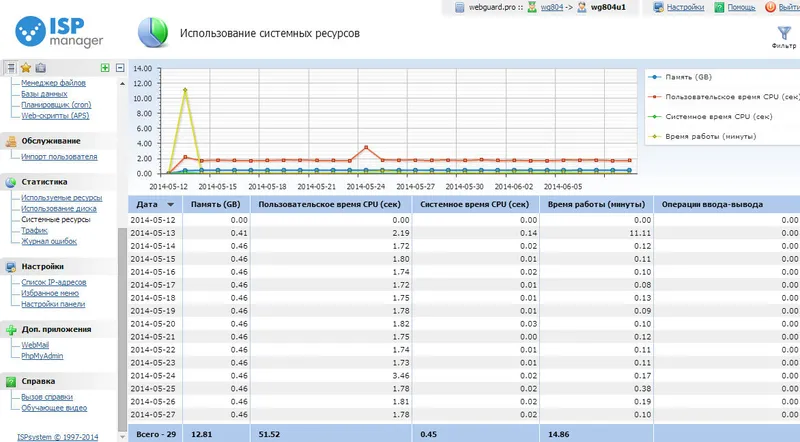This screenshot has width=800, height=442.
Task: Switch to wg804 user link
Action: point(552,7)
